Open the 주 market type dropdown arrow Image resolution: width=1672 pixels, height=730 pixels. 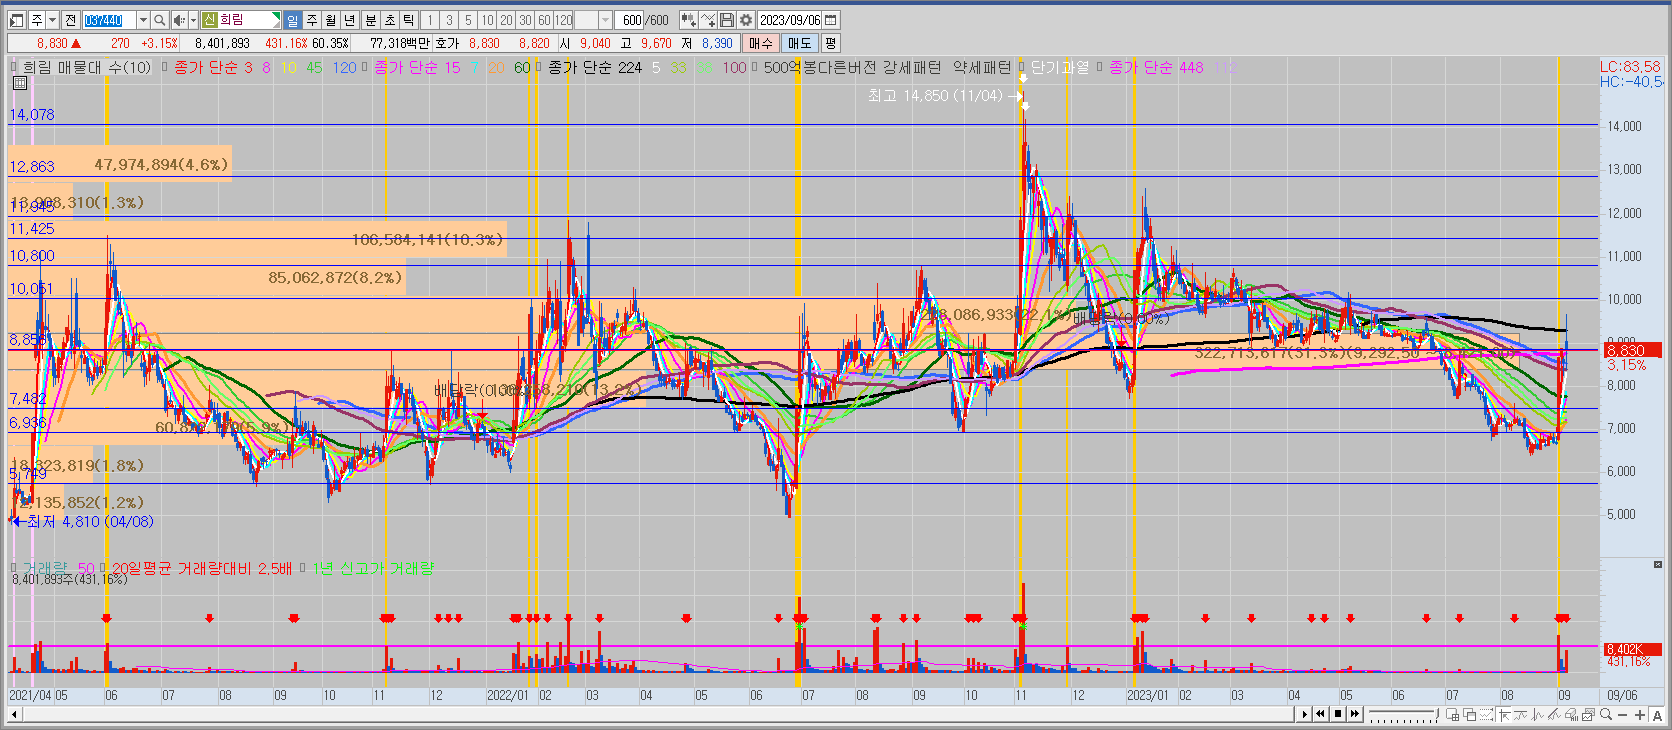coord(52,20)
